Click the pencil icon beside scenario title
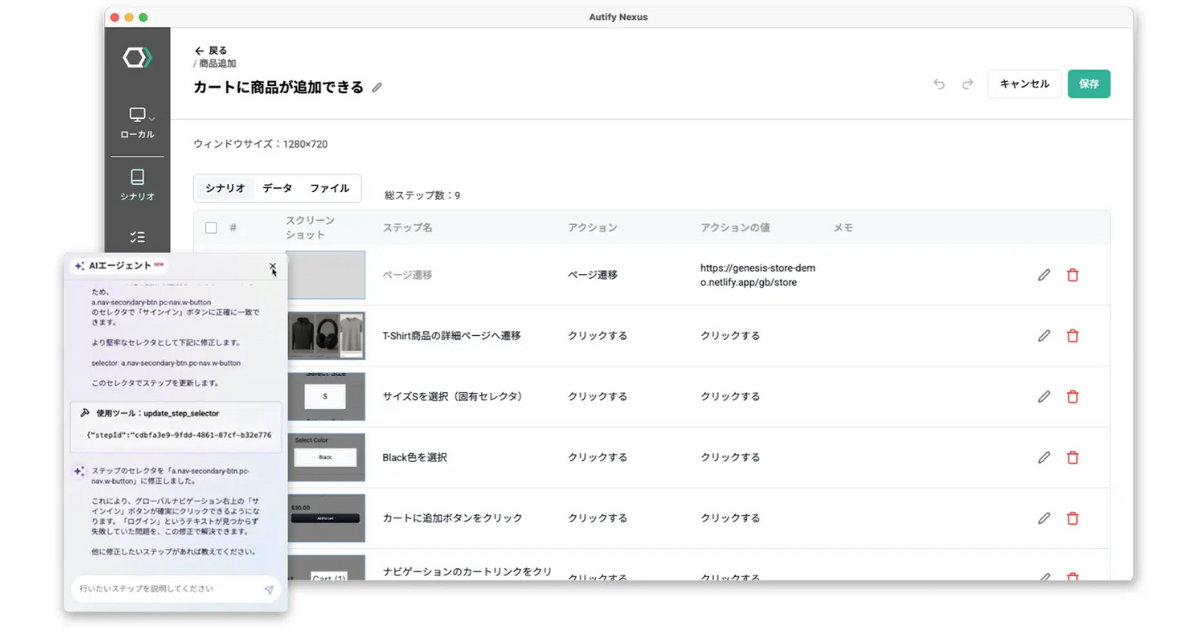Screen dimensions: 1200x630 point(377,88)
